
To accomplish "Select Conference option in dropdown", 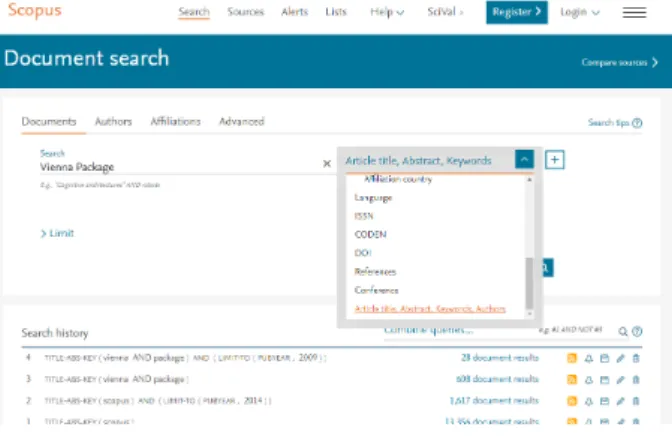I will click(376, 290).
